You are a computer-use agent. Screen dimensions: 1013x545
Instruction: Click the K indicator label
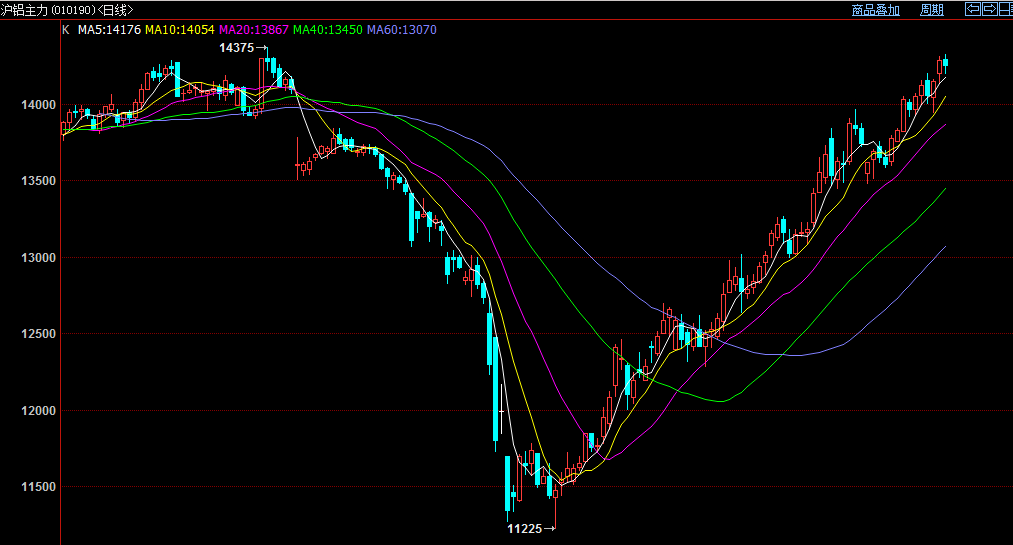click(x=66, y=30)
